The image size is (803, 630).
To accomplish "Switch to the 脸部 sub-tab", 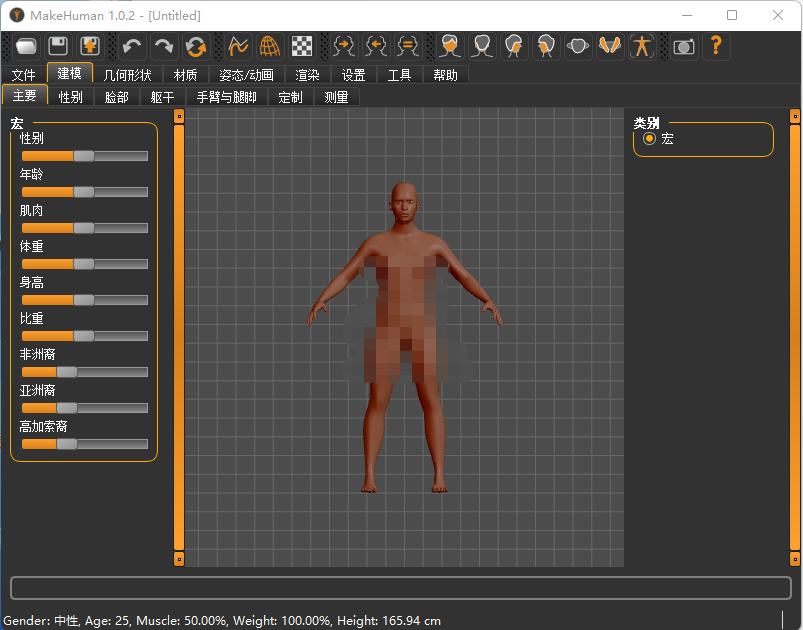I will [117, 97].
